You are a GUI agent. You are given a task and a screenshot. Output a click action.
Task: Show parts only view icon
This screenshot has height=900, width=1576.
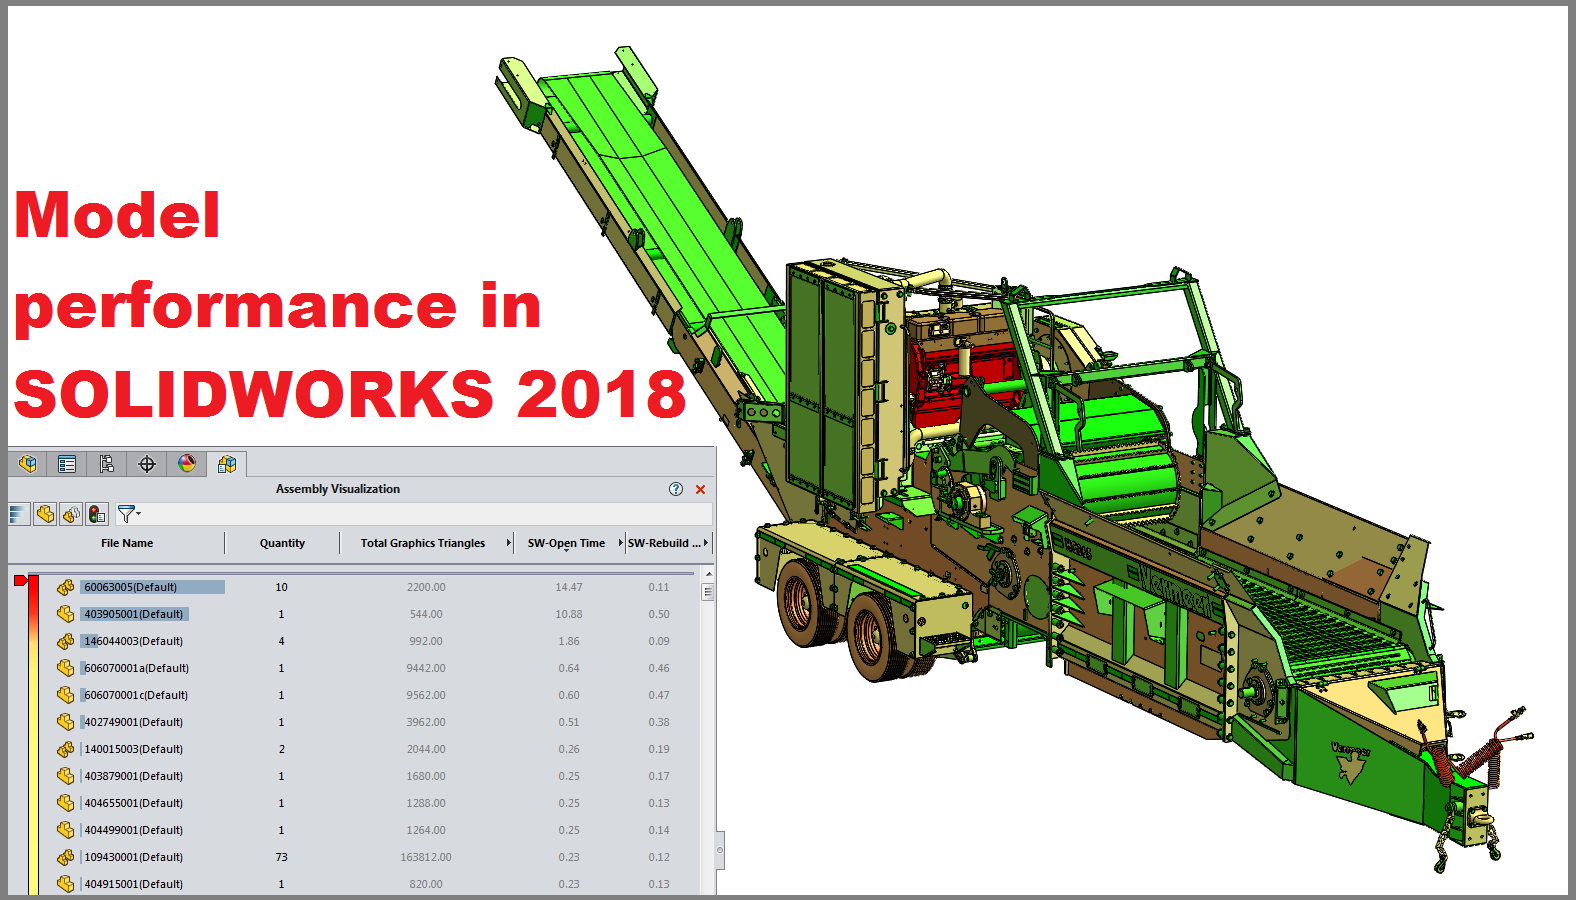45,514
